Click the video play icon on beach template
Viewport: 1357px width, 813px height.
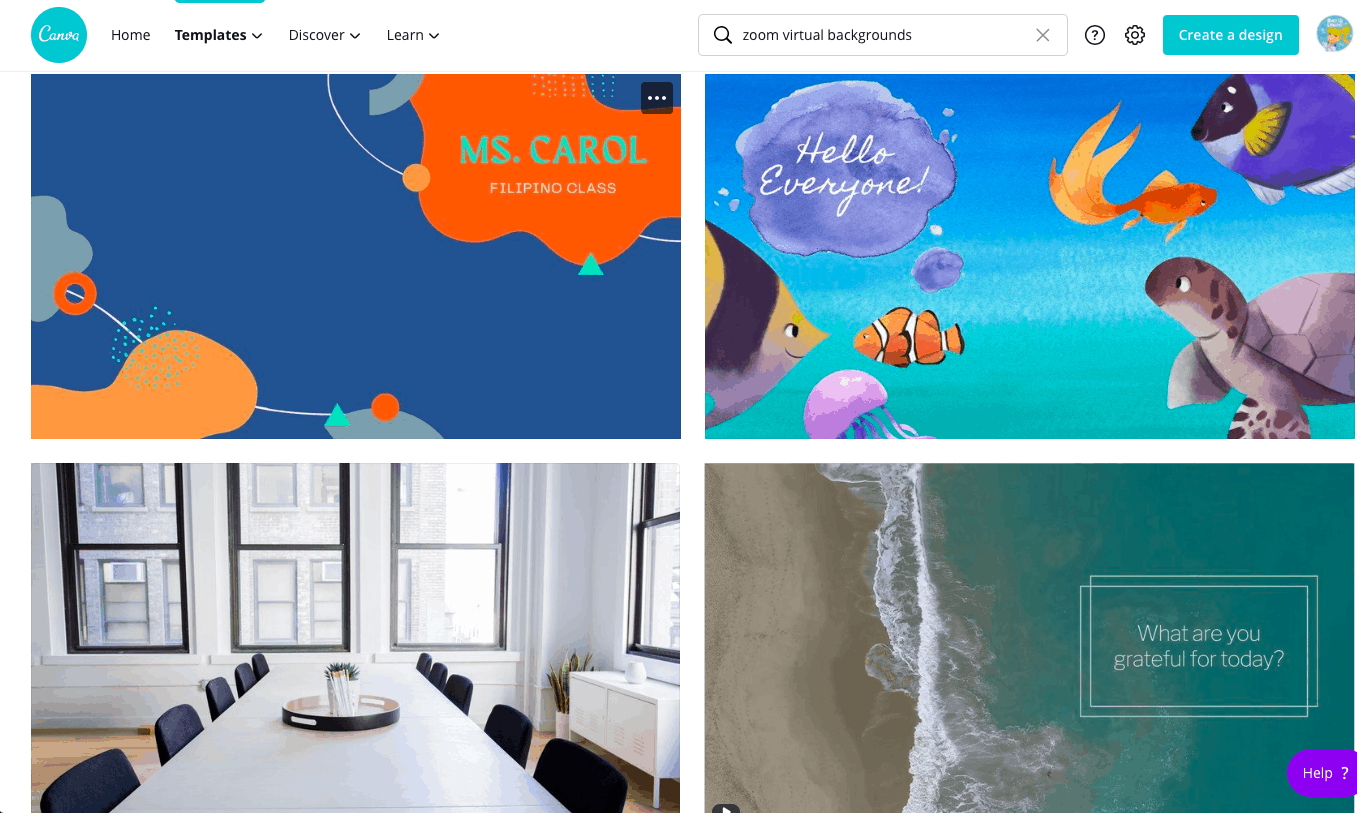point(726,808)
